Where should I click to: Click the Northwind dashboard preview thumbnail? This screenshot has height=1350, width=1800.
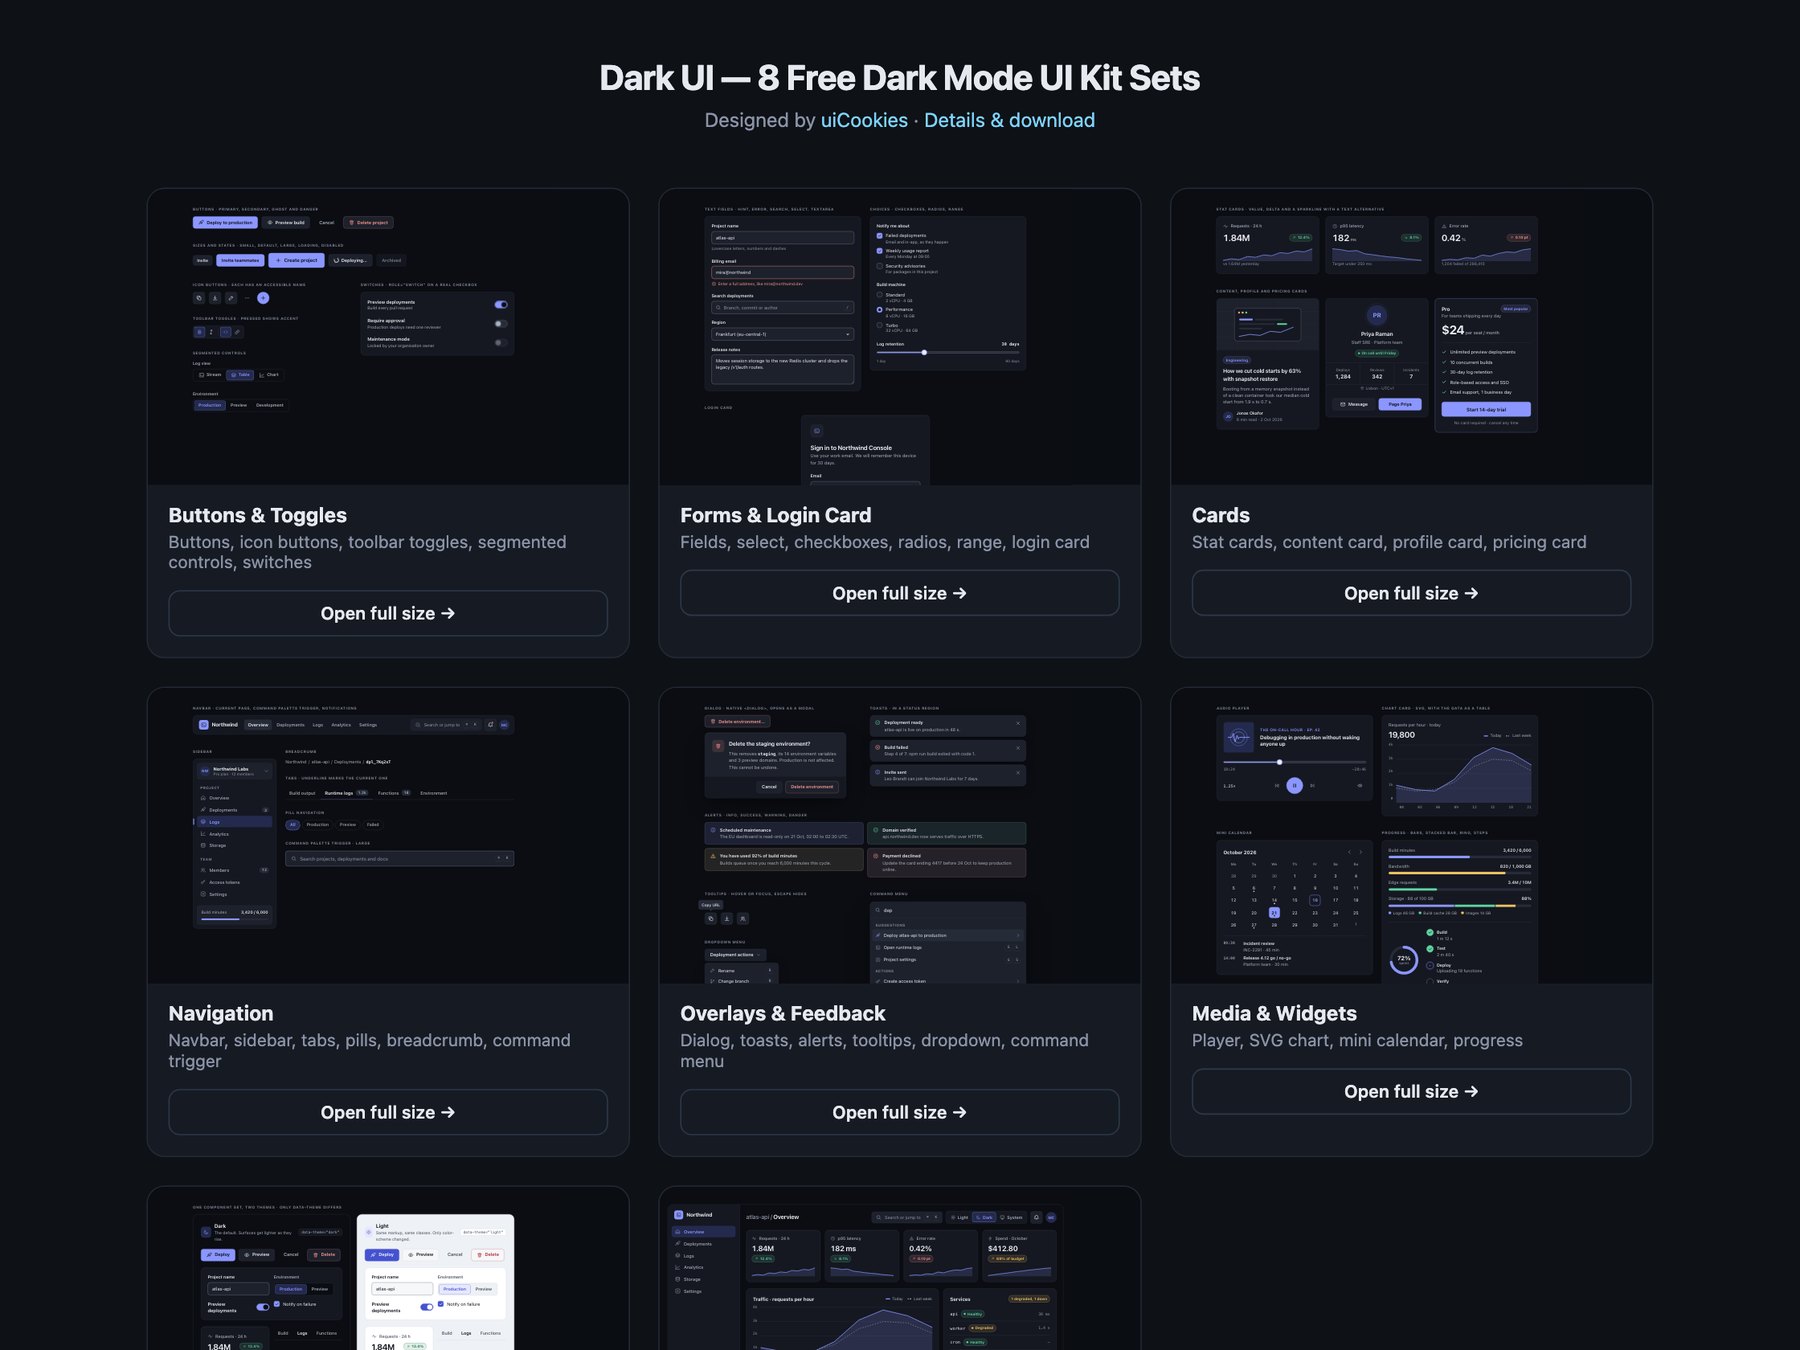(899, 1269)
